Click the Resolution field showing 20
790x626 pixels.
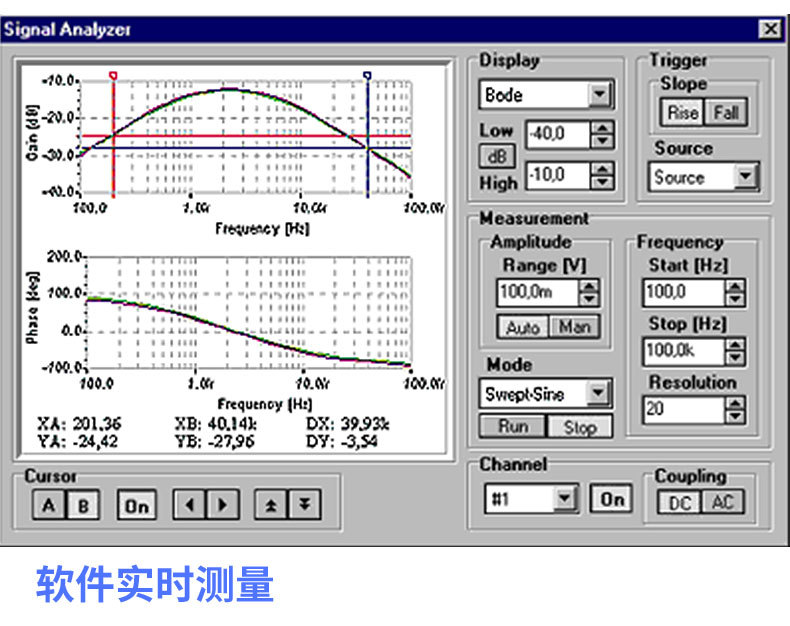(684, 410)
